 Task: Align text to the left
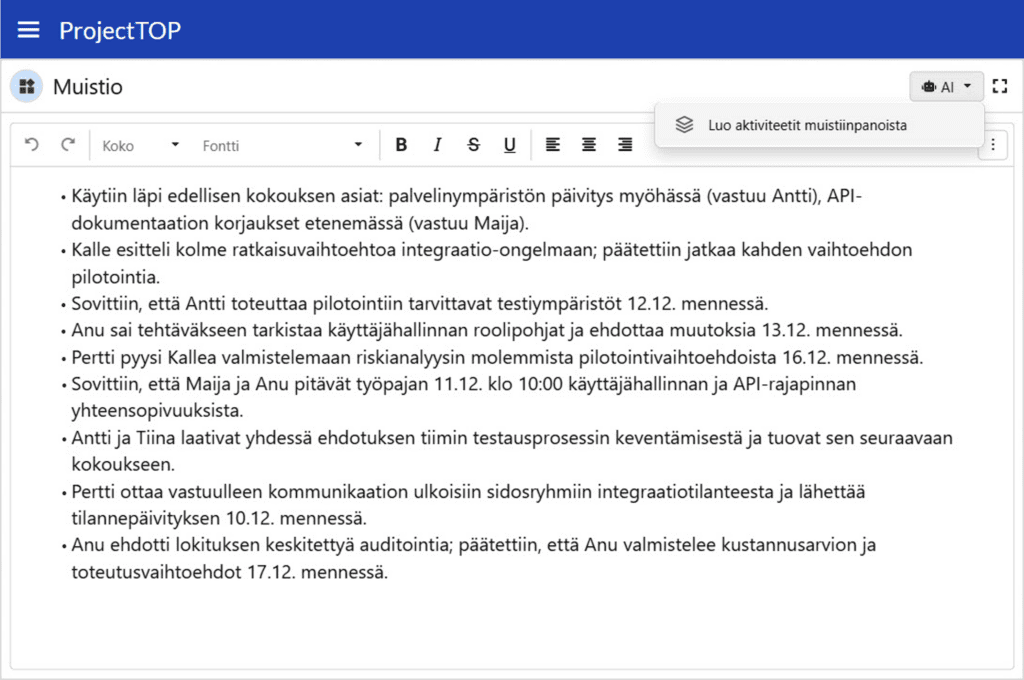click(x=553, y=145)
